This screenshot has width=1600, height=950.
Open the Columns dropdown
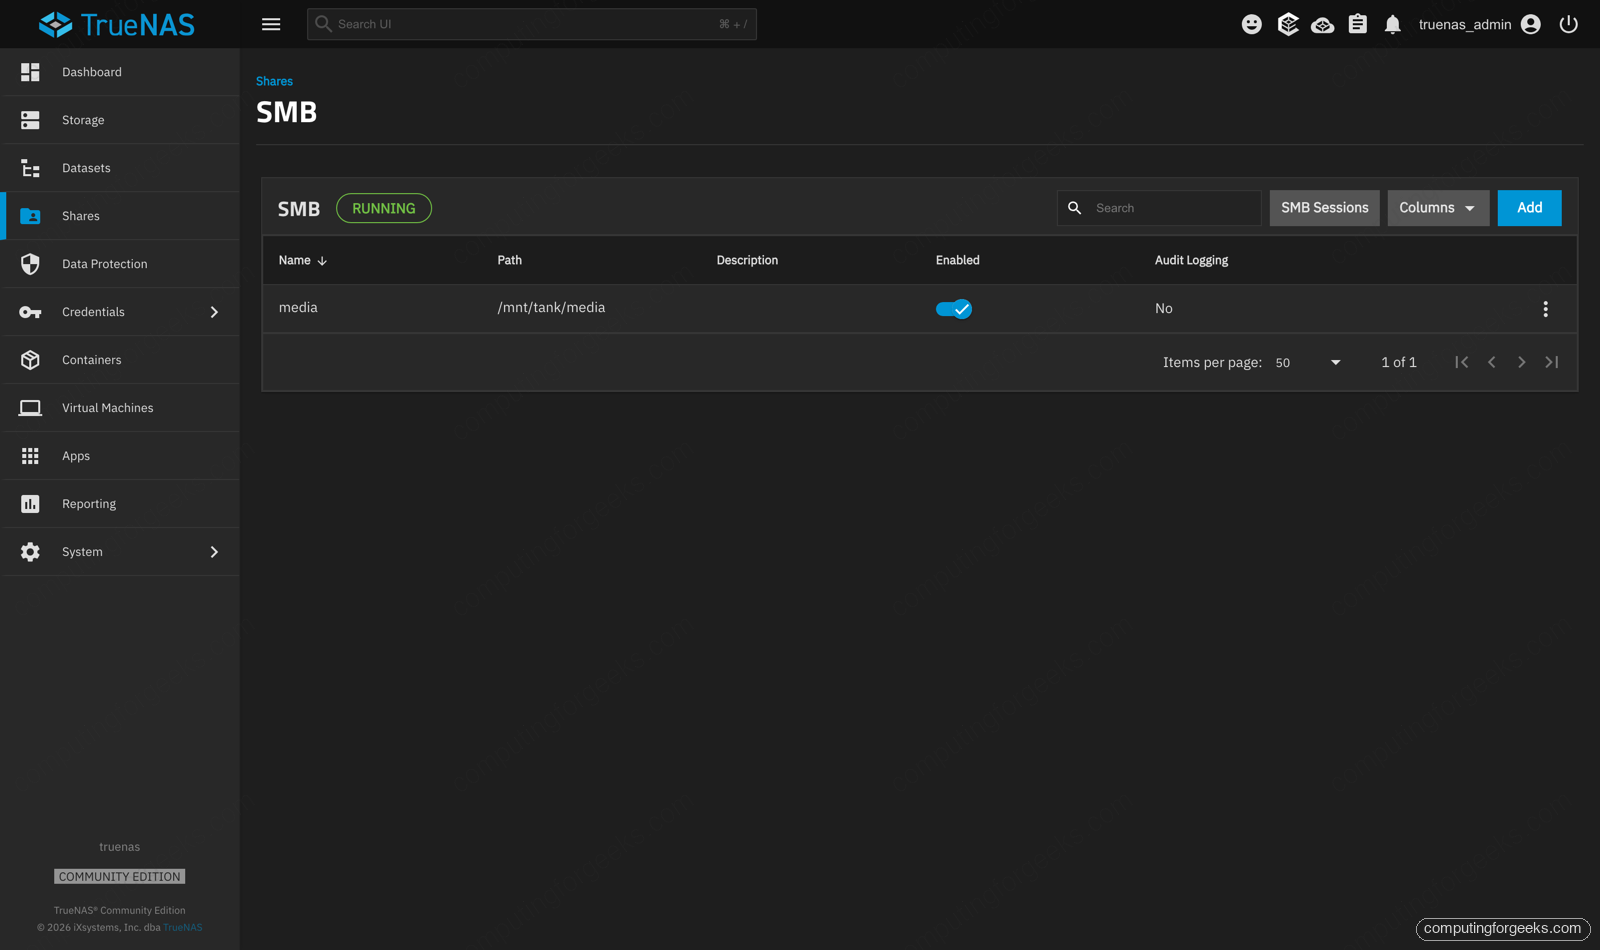pyautogui.click(x=1438, y=208)
